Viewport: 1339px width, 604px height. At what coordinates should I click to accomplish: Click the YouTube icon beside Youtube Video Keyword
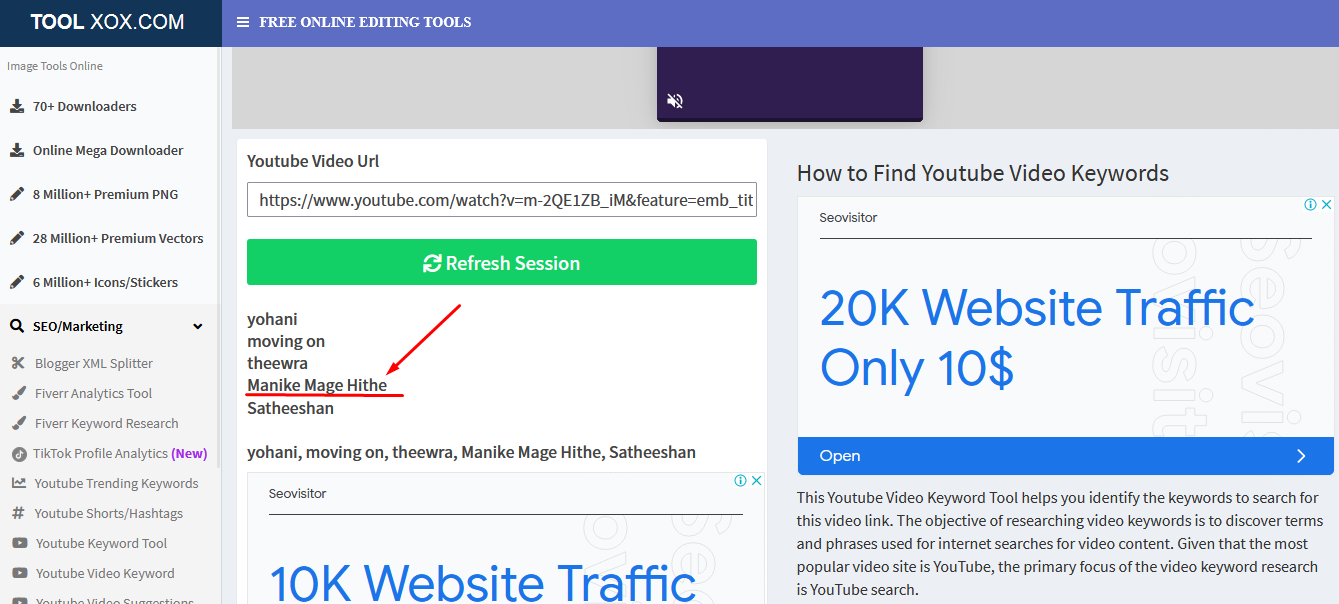19,573
